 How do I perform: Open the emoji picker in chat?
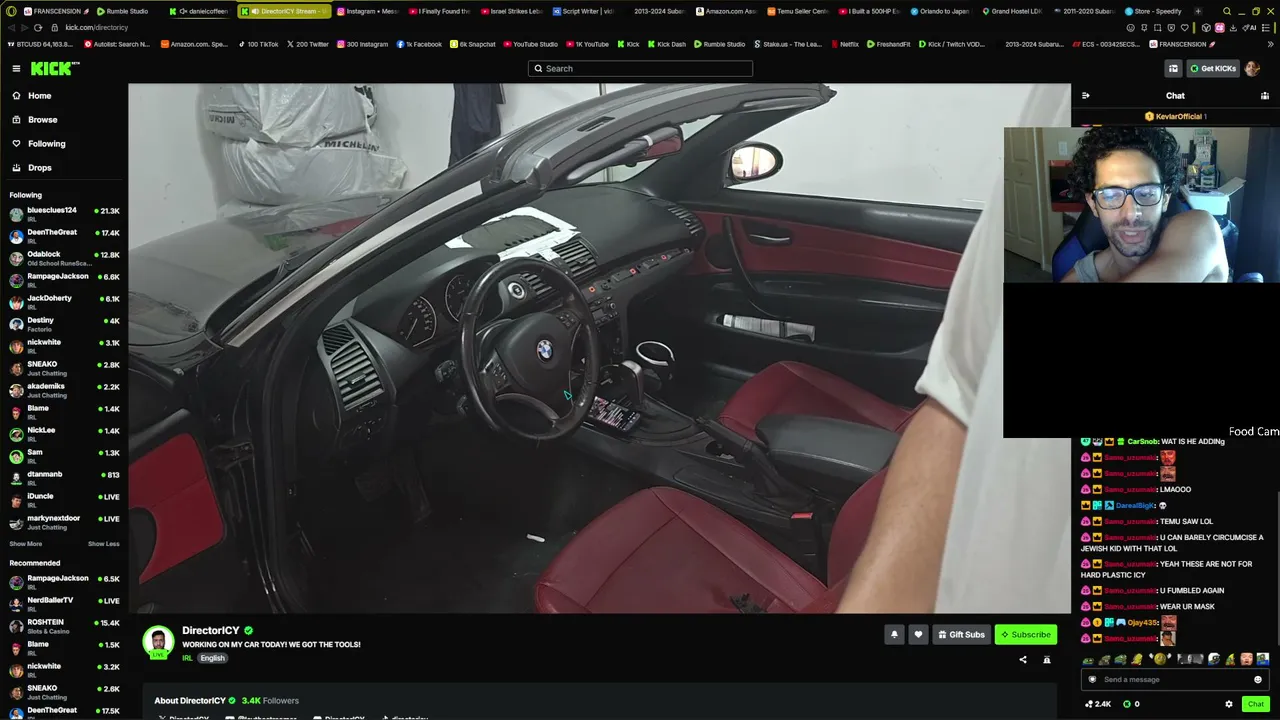(1258, 680)
